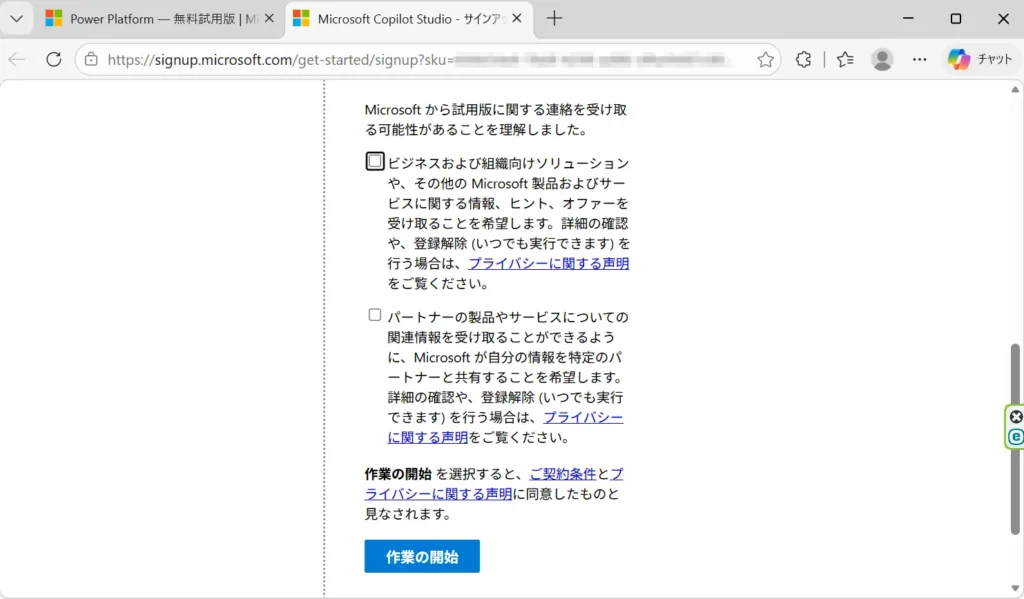Click the vertical page scrollbar thumb
The image size is (1024, 599).
1015,430
